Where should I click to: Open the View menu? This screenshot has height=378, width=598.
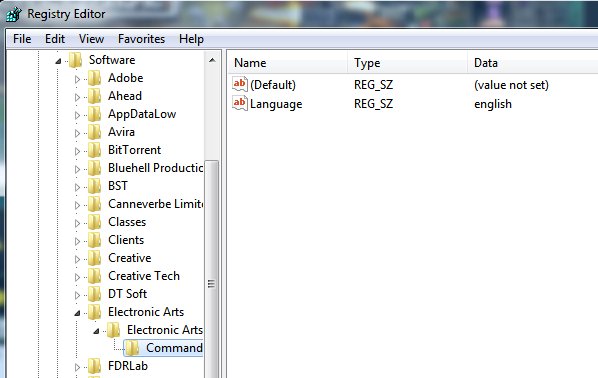point(91,39)
